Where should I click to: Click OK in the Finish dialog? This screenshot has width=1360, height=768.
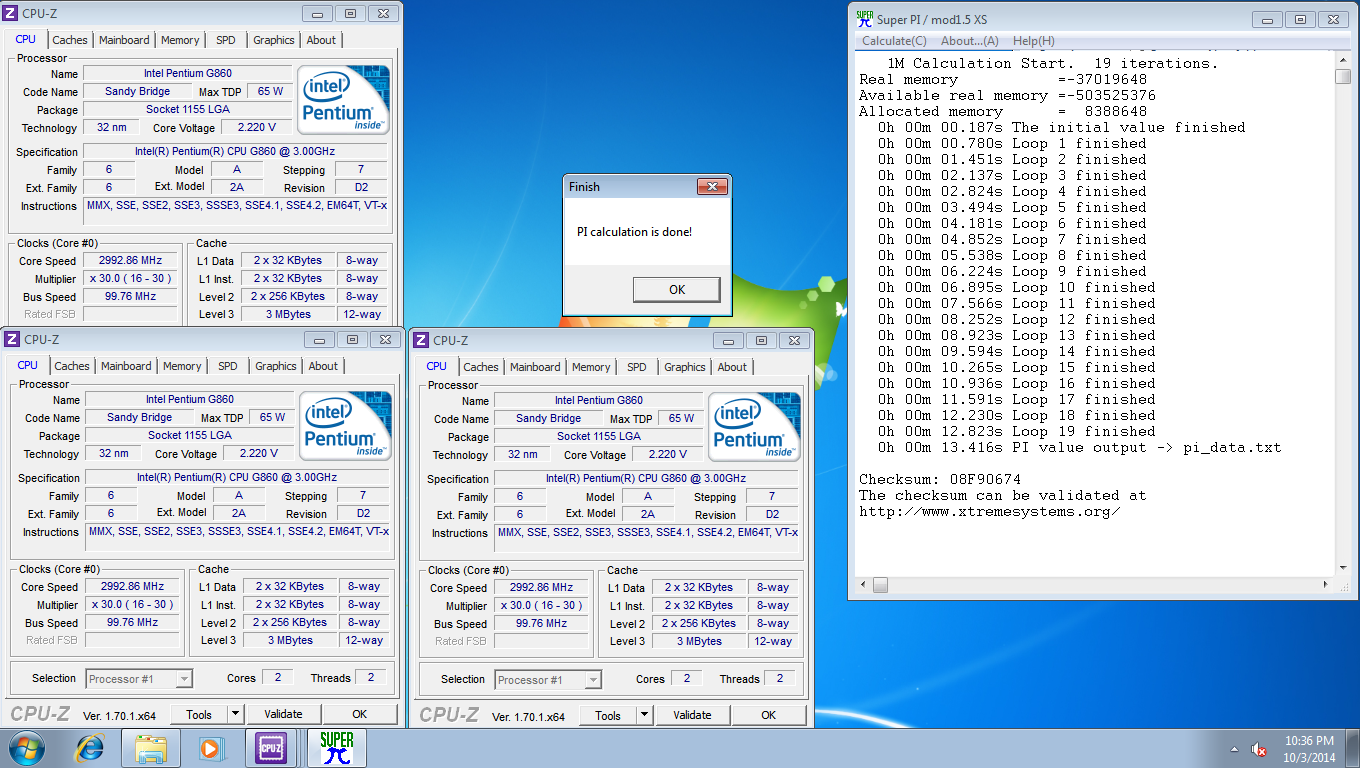click(x=677, y=289)
